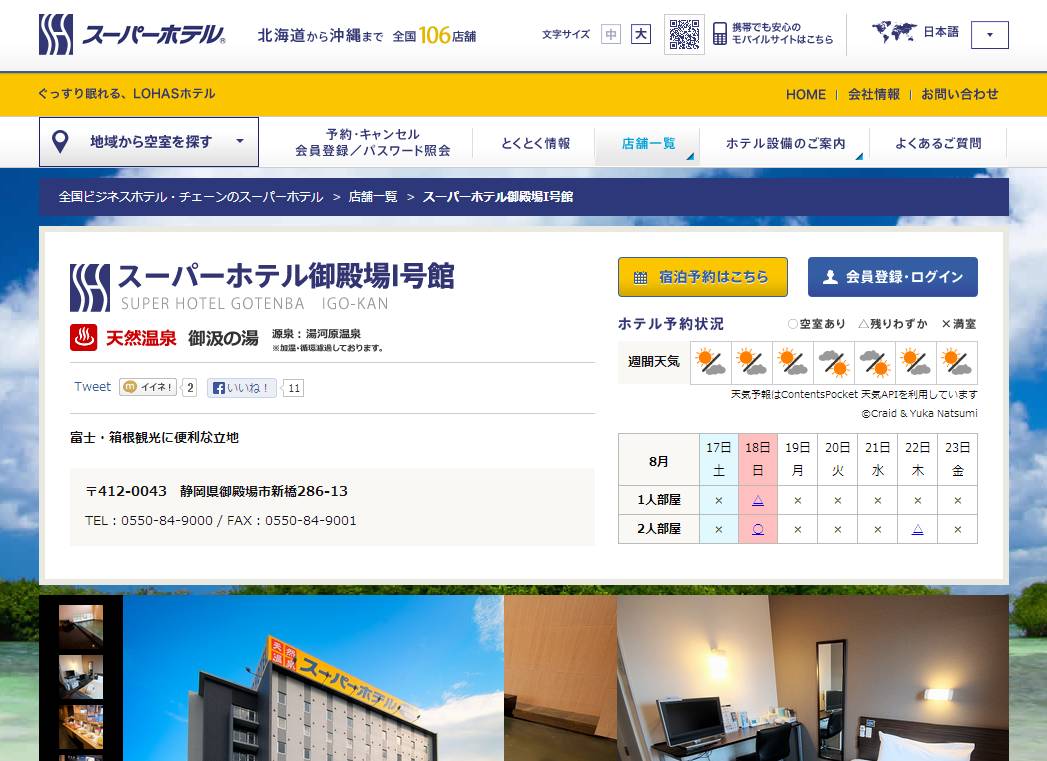Viewport: 1047px width, 761px height.
Task: Select third gallery thumbnail showing breakfast
Action: [81, 727]
